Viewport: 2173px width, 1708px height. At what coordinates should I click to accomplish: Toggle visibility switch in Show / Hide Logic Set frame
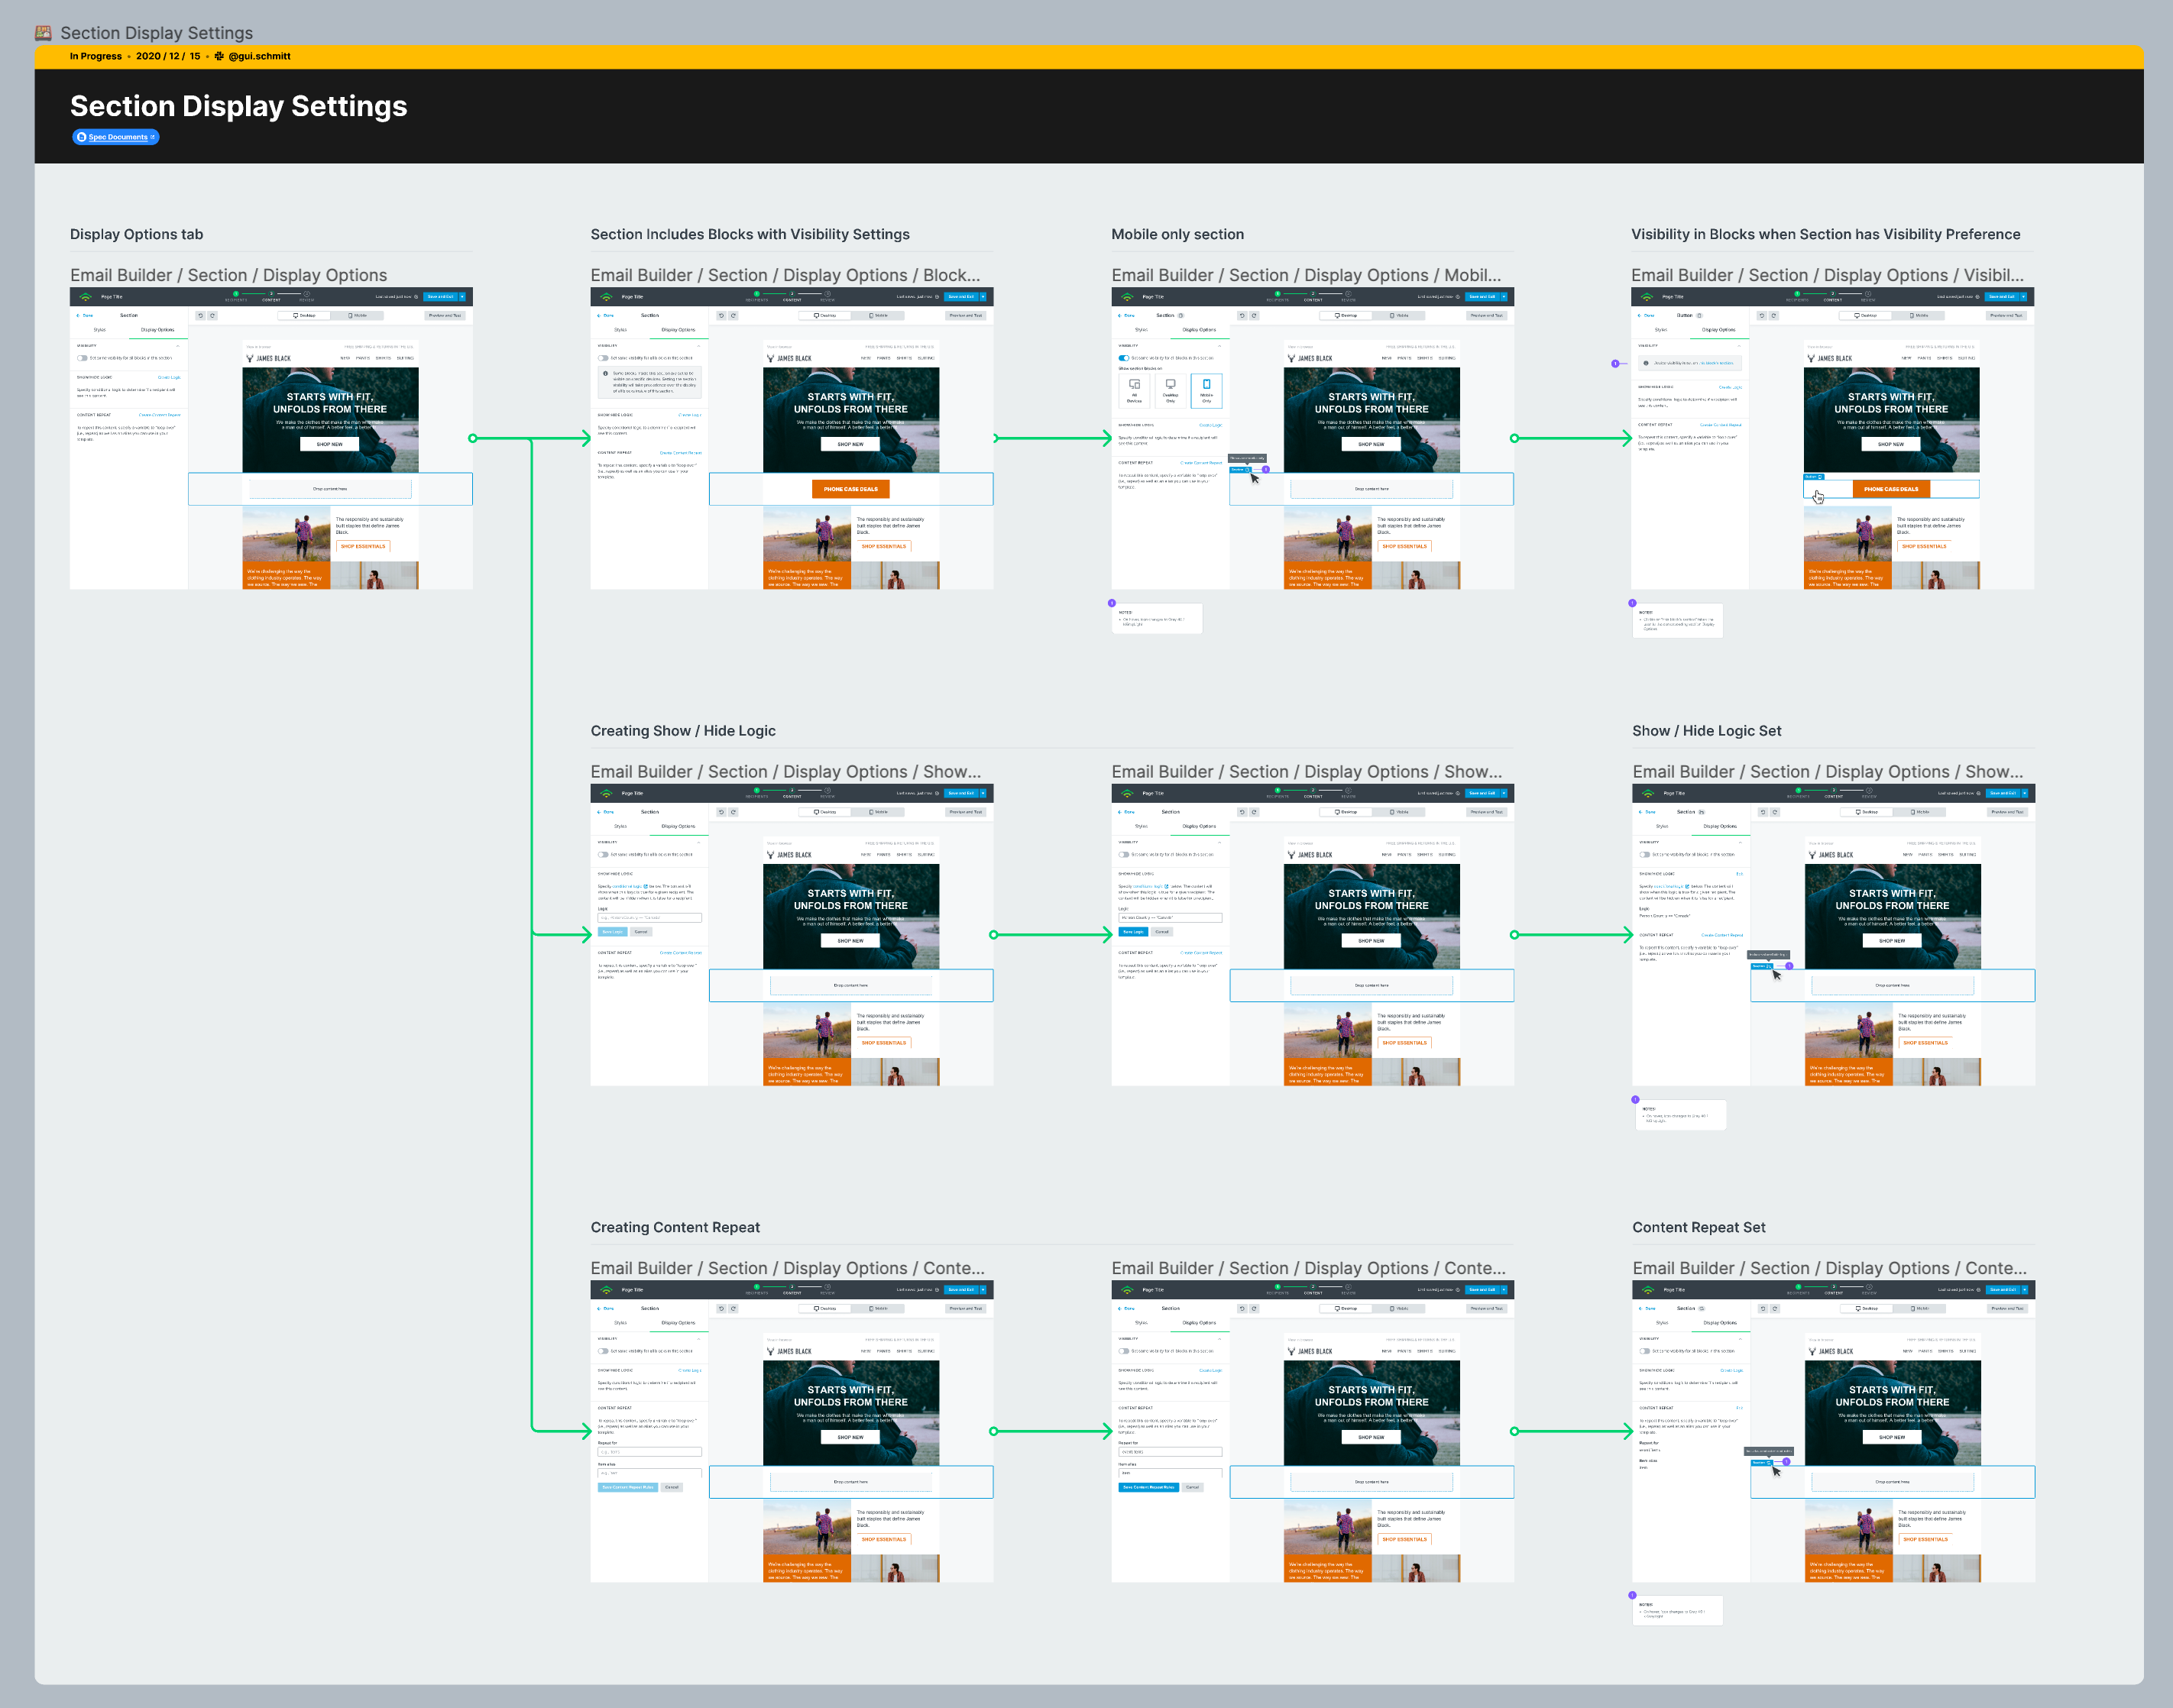(x=1645, y=855)
